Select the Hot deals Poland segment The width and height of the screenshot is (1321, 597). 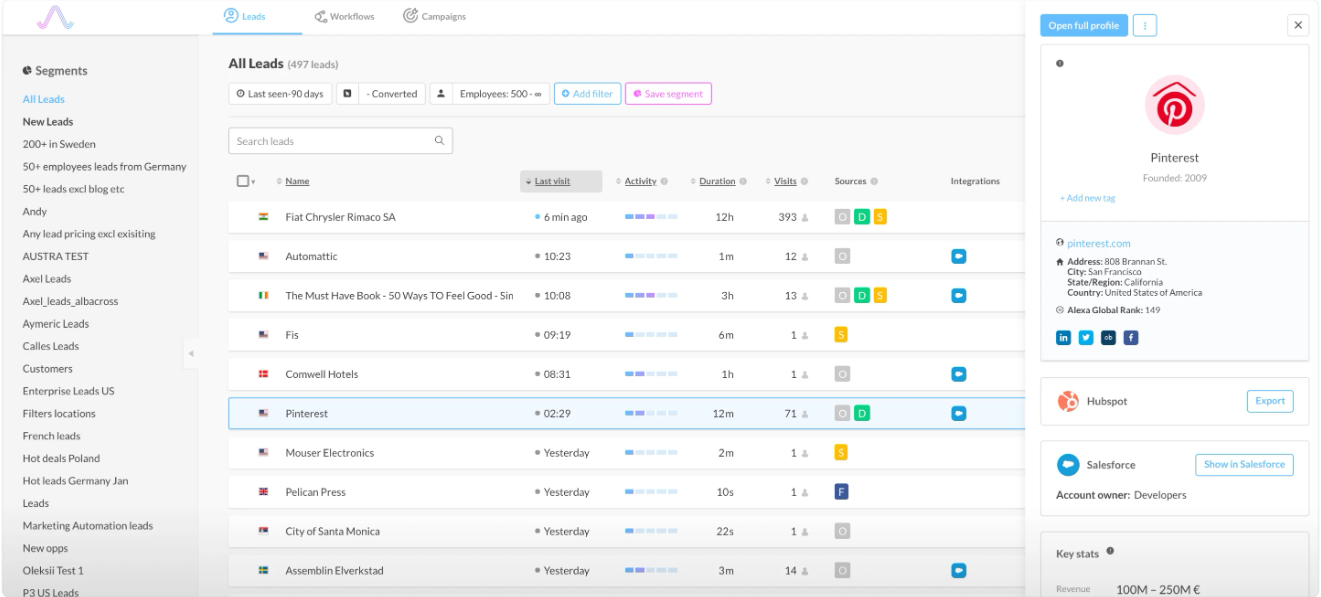point(61,458)
